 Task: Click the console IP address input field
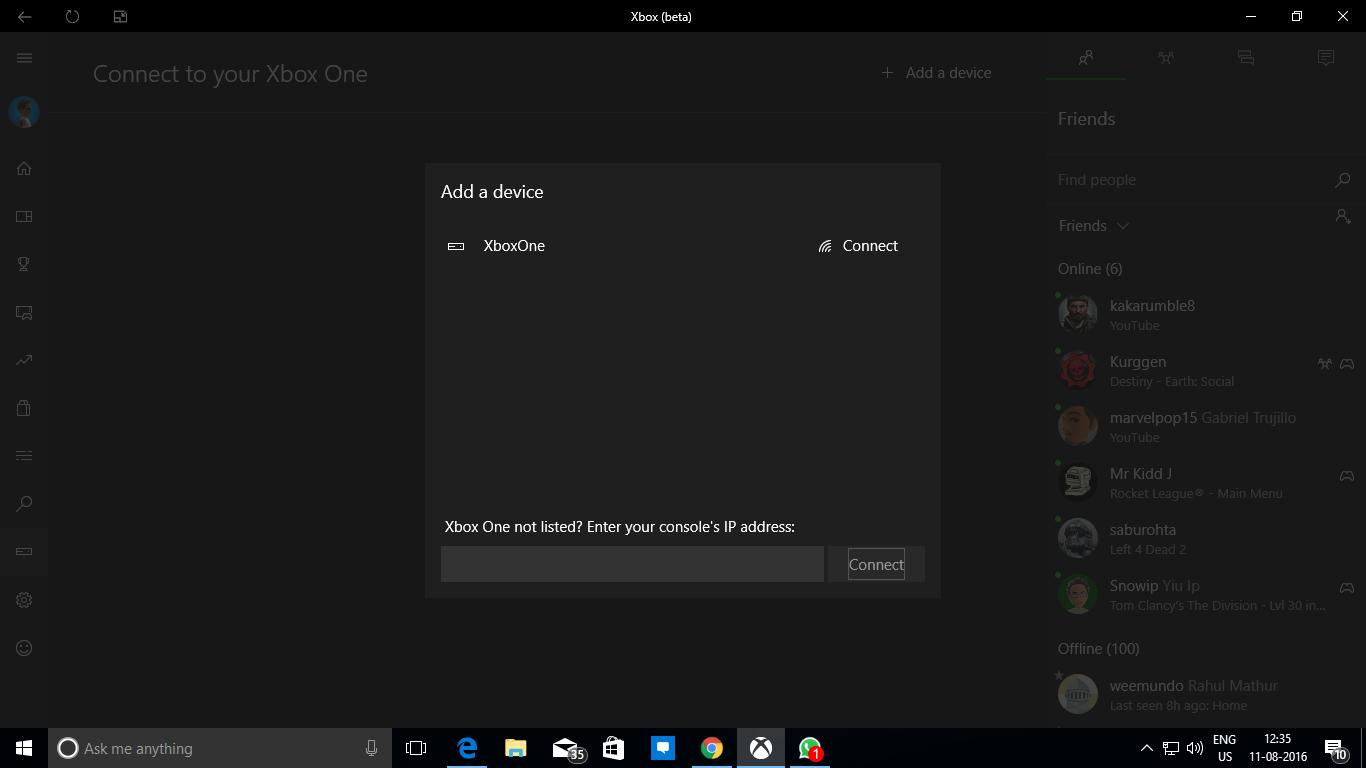point(632,564)
